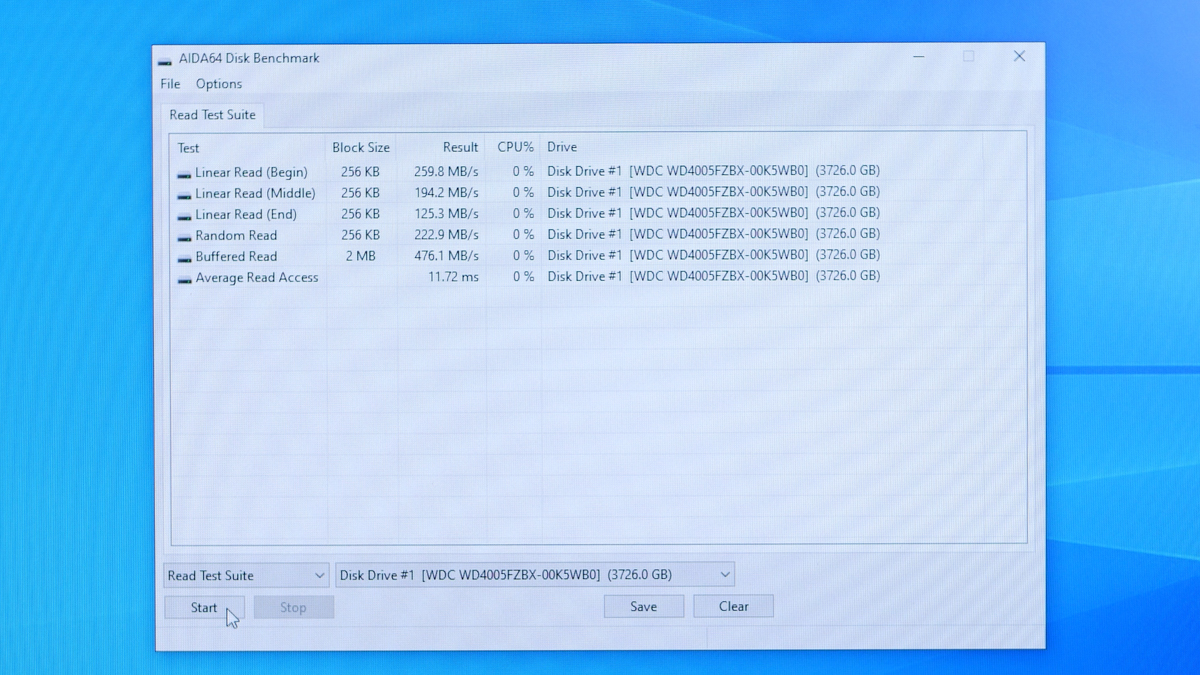Click the greyed-out Stop button
Viewport: 1200px width, 675px height.
pyautogui.click(x=293, y=607)
